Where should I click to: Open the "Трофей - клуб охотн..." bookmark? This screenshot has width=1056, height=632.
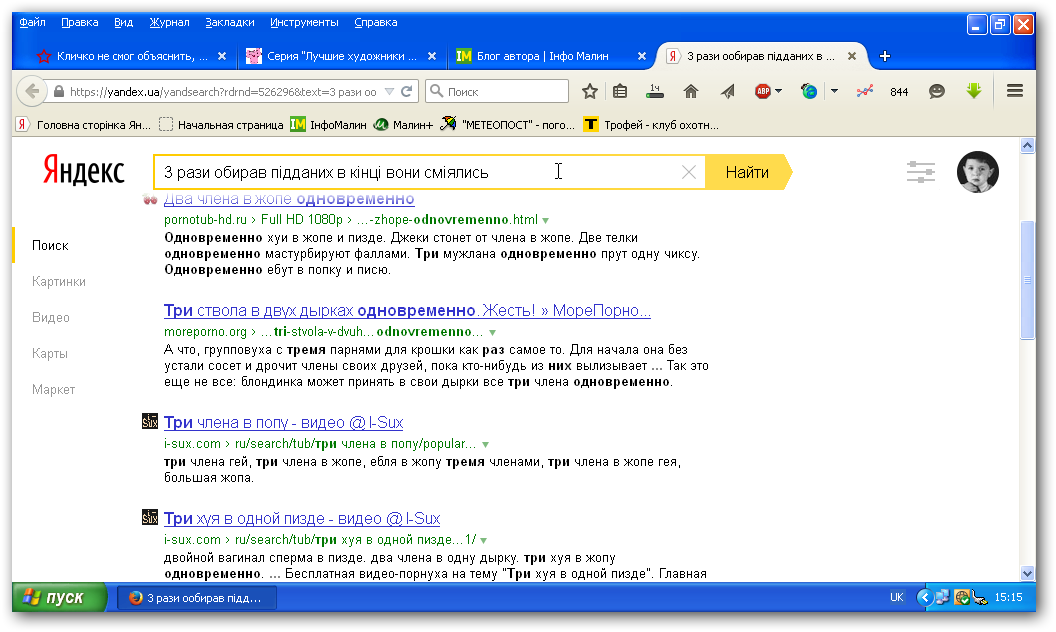pos(651,125)
